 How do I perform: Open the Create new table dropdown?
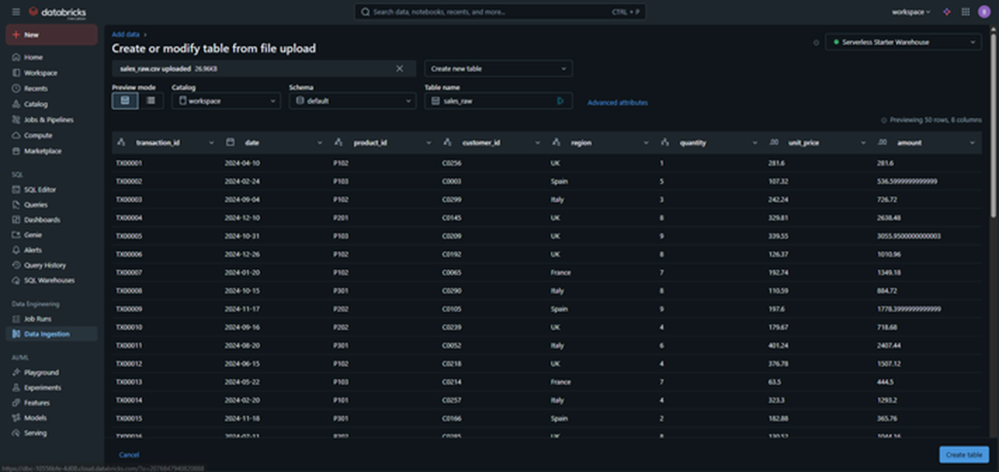click(498, 68)
